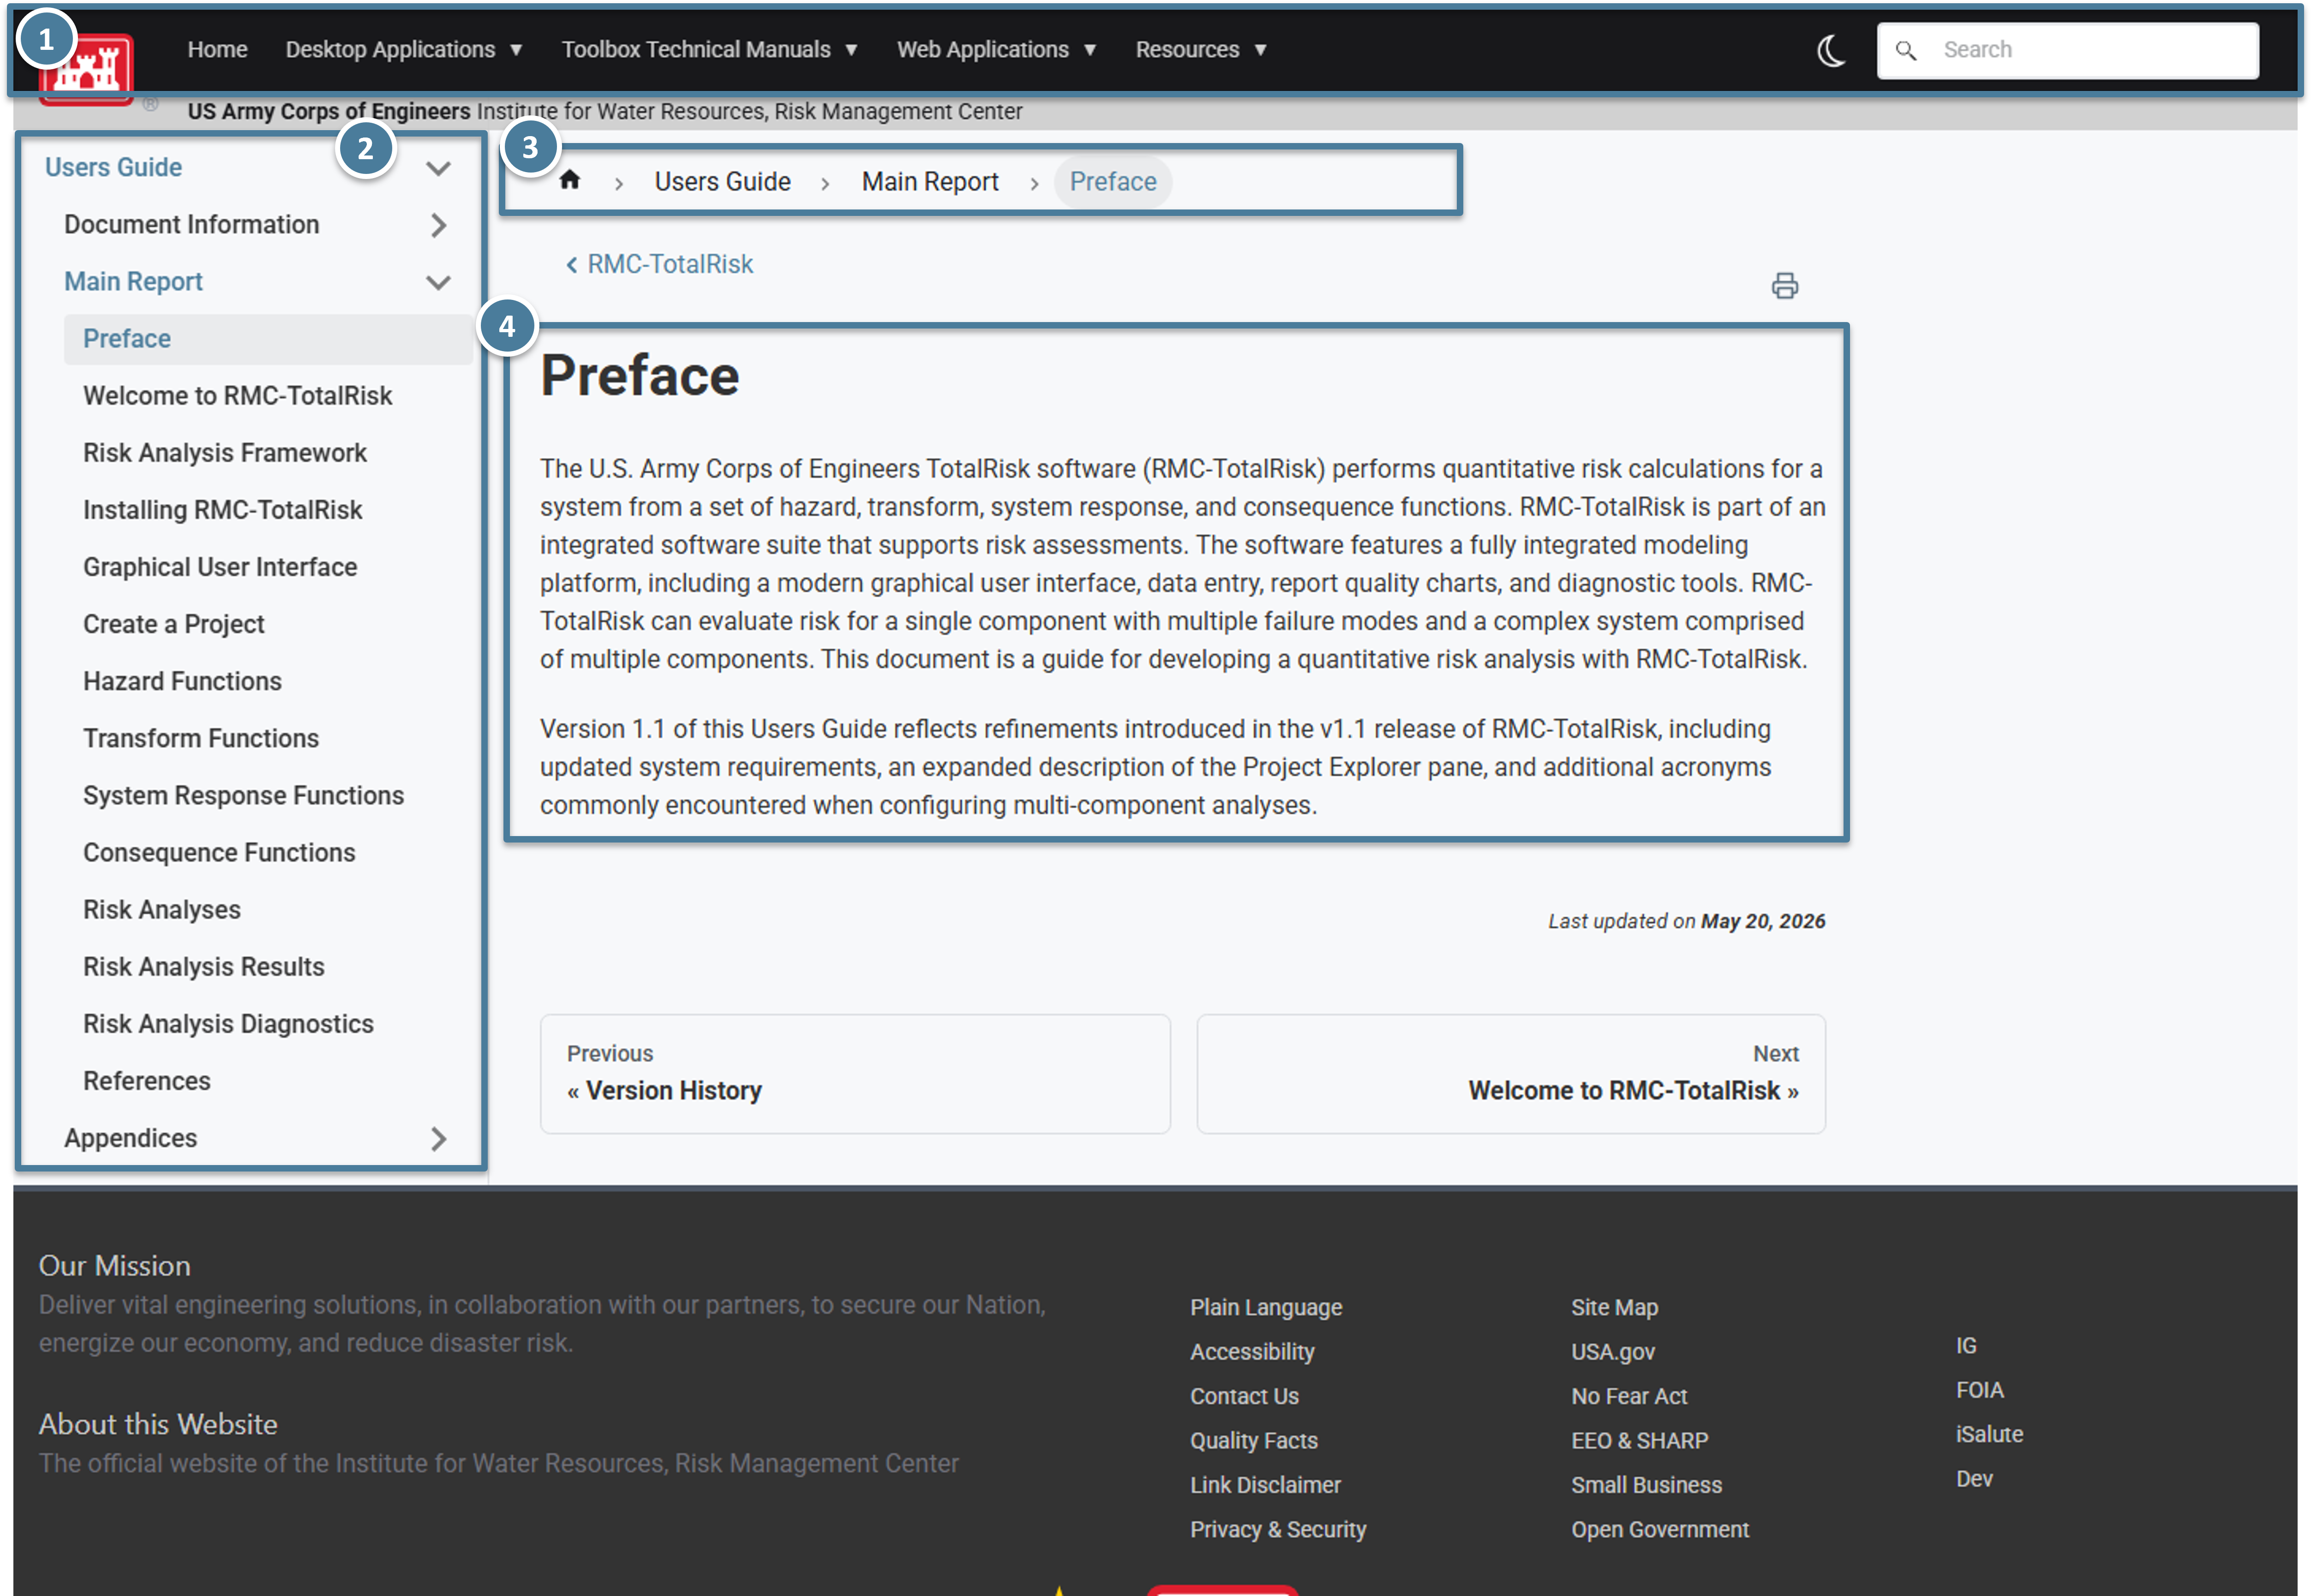
Task: Open Dev footer link
Action: tap(1974, 1478)
